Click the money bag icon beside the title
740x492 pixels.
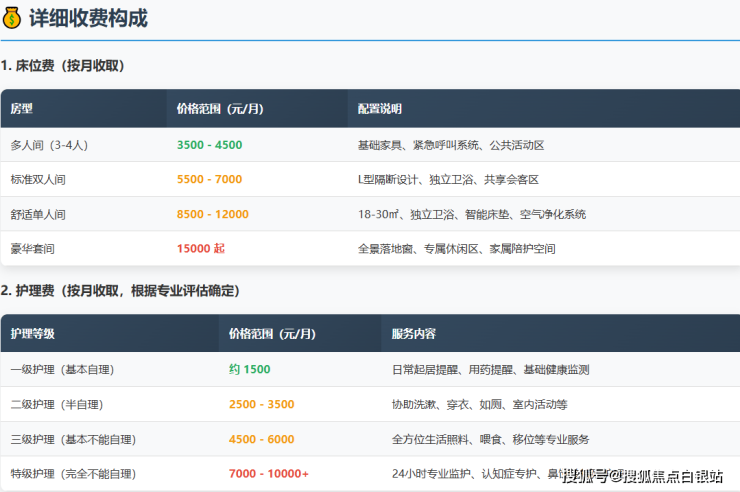coord(13,18)
